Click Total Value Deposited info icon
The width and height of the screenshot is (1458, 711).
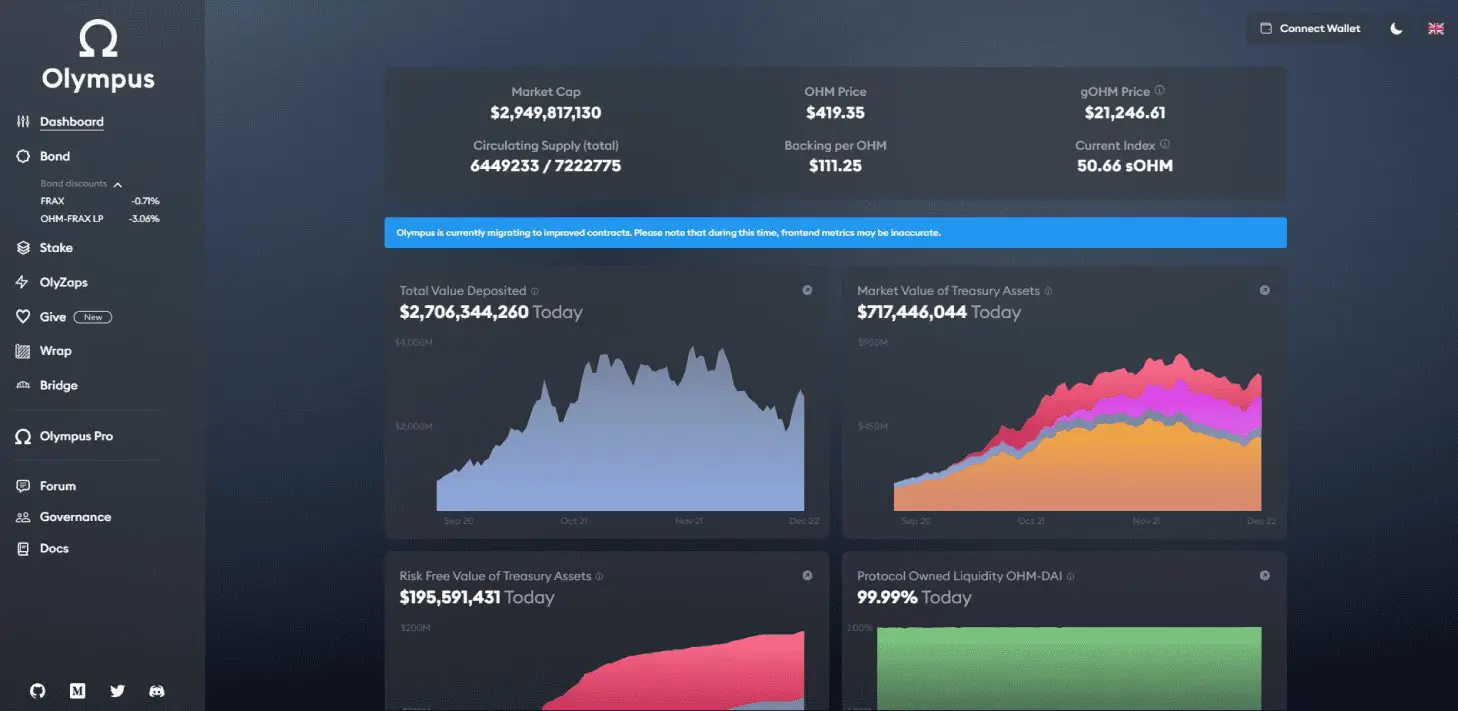tap(535, 291)
